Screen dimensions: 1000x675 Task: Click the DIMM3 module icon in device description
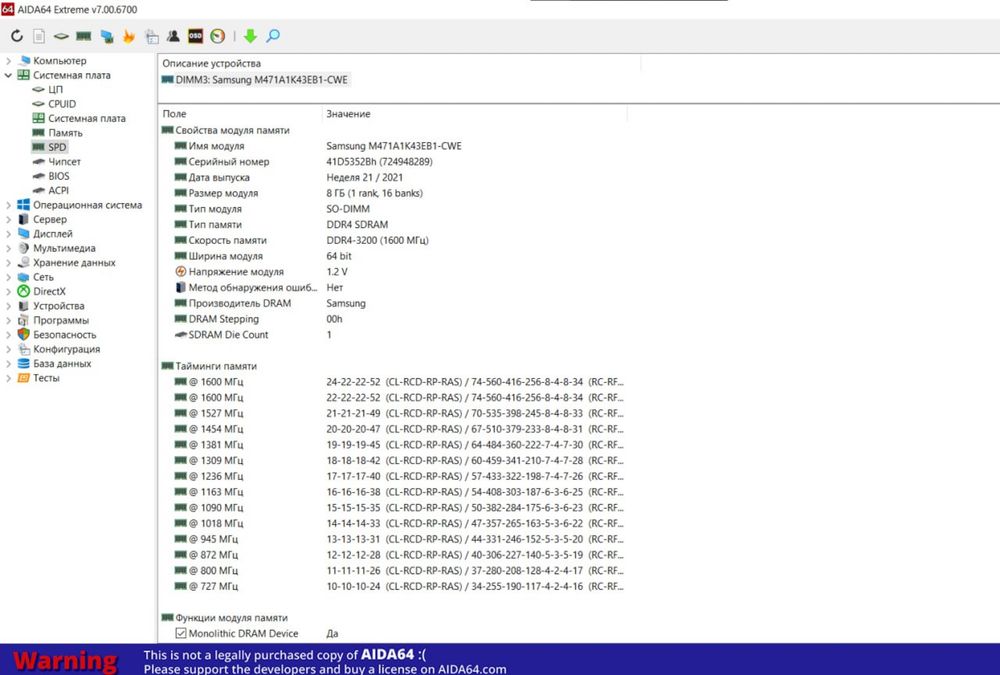tap(168, 80)
